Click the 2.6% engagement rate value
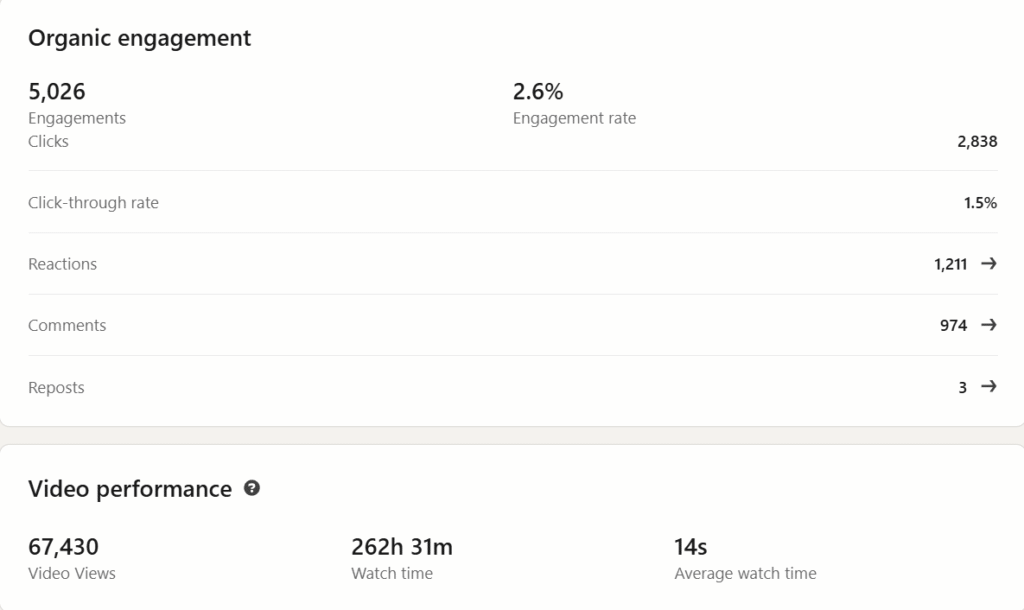Viewport: 1024px width, 610px height. pos(538,91)
